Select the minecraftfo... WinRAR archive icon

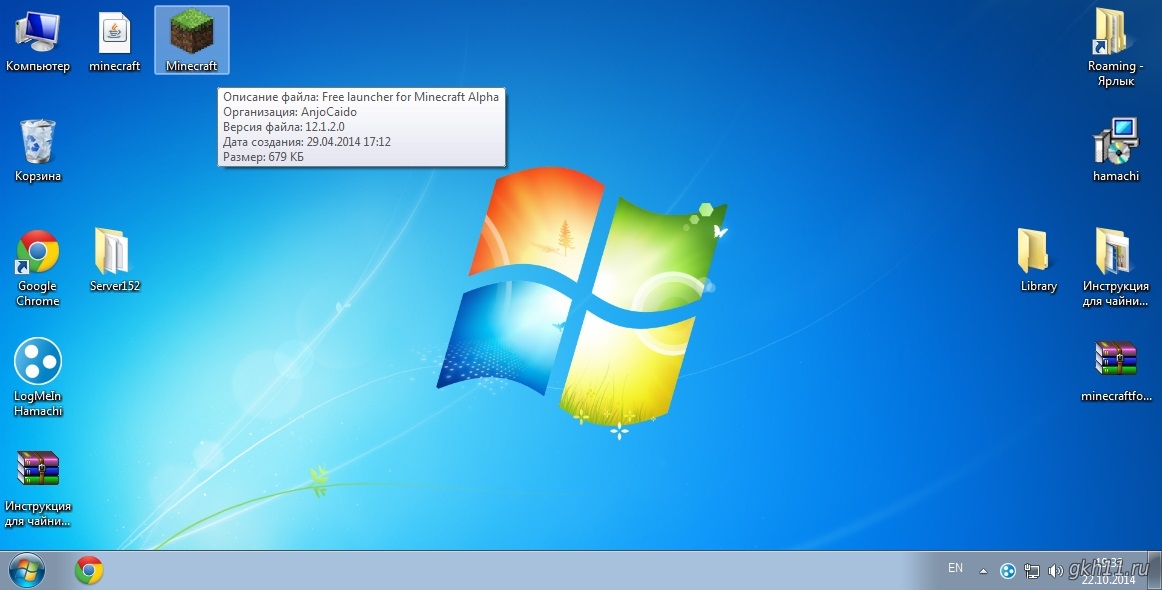[x=1115, y=371]
